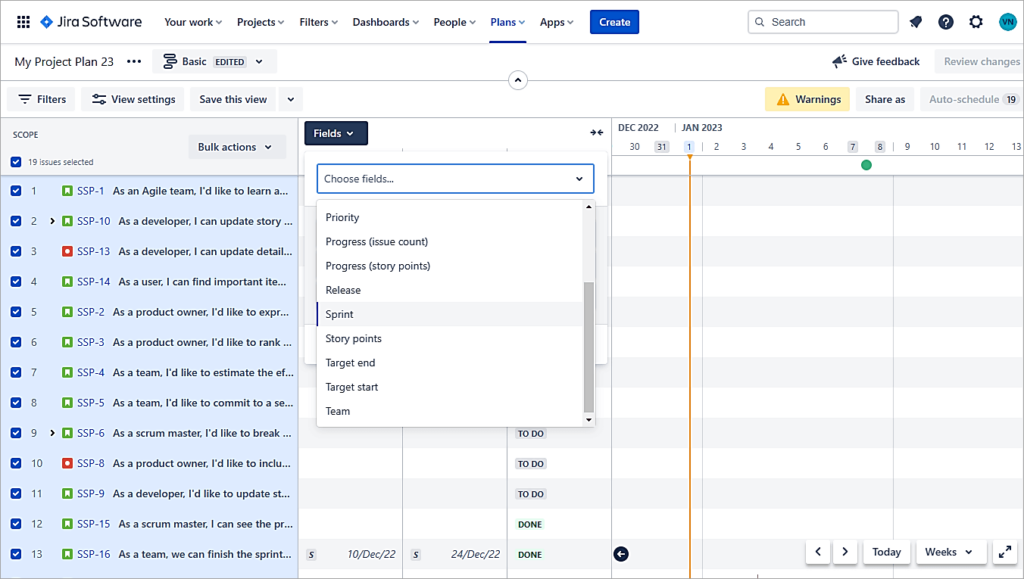Open the help question mark icon
This screenshot has width=1024, height=579.
(946, 22)
